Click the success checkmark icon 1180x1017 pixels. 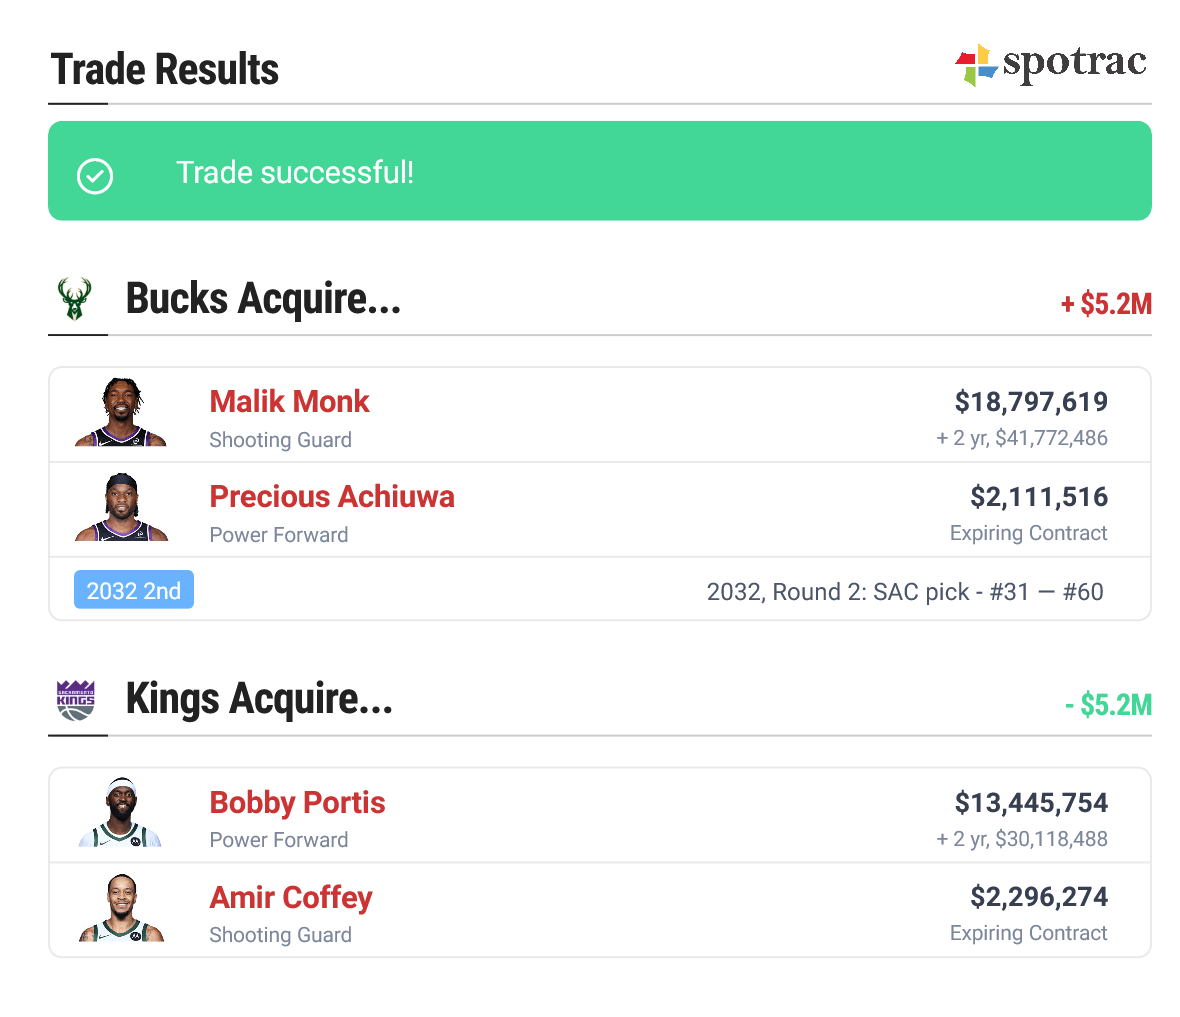point(95,176)
